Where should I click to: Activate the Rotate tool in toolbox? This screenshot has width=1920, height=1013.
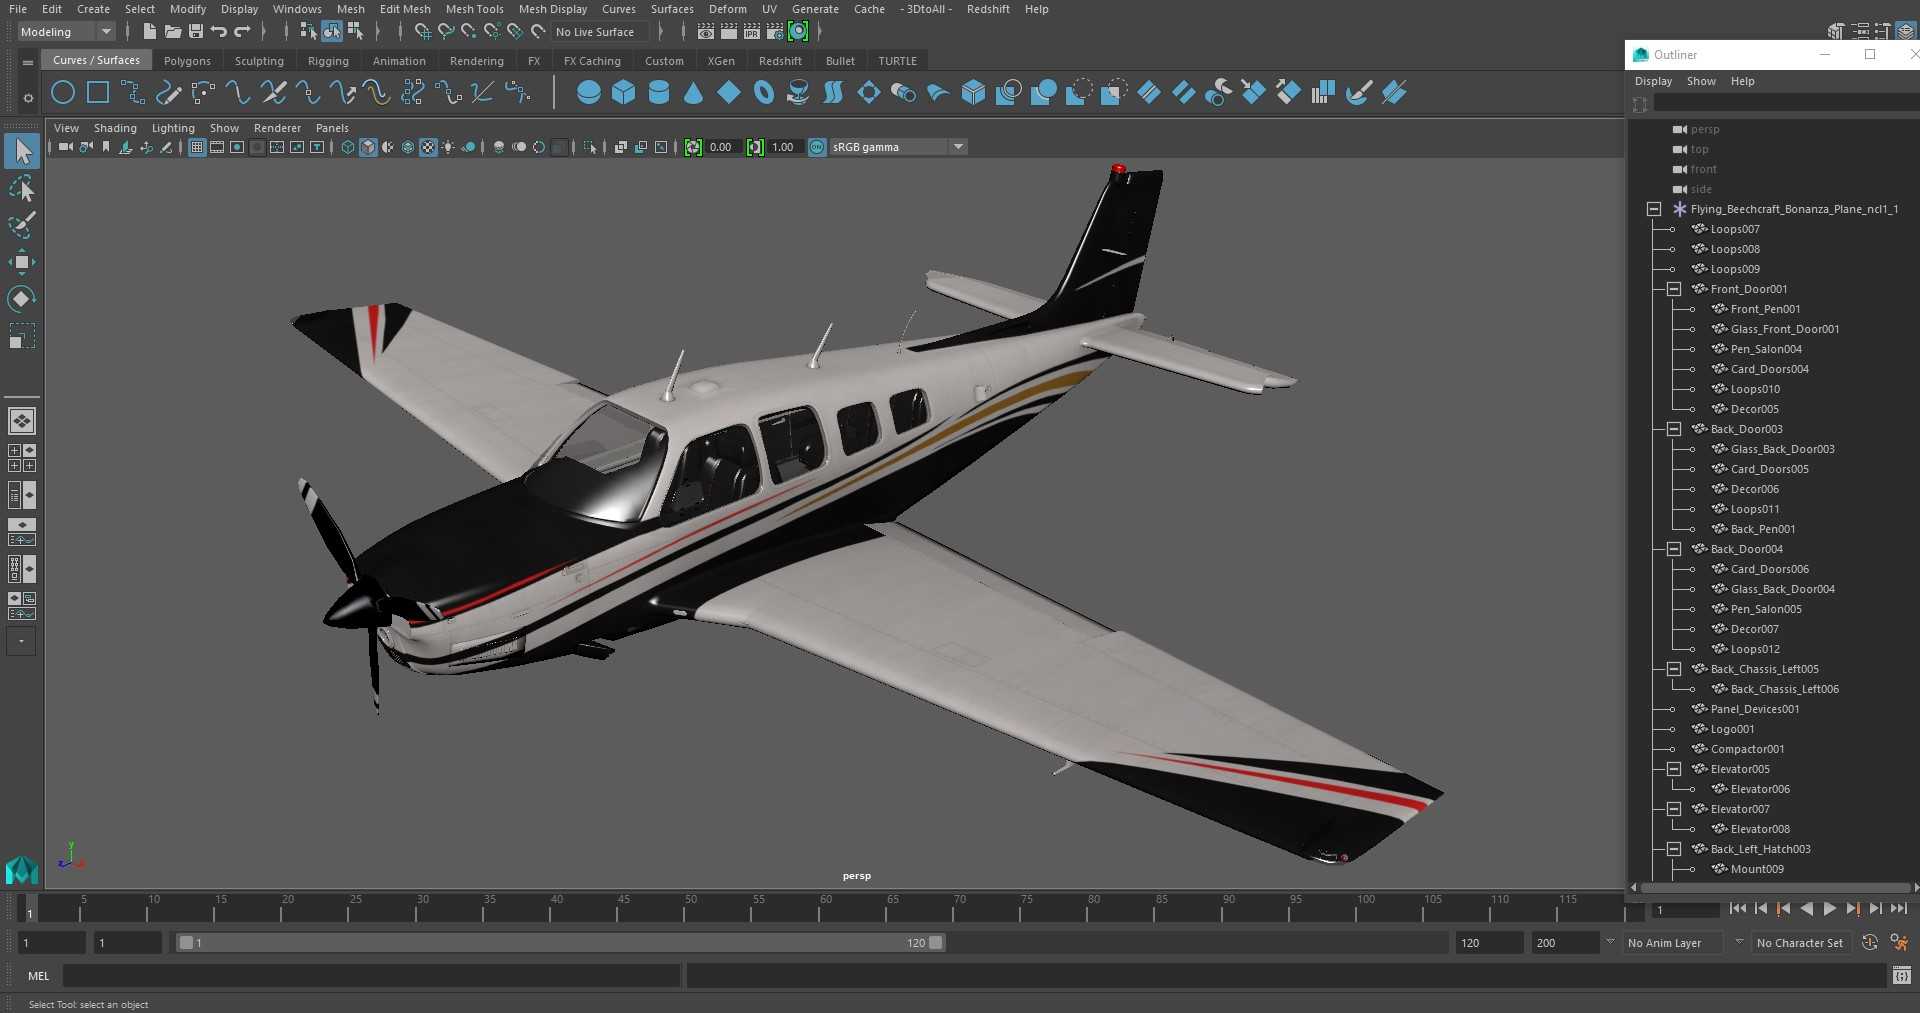coord(22,298)
